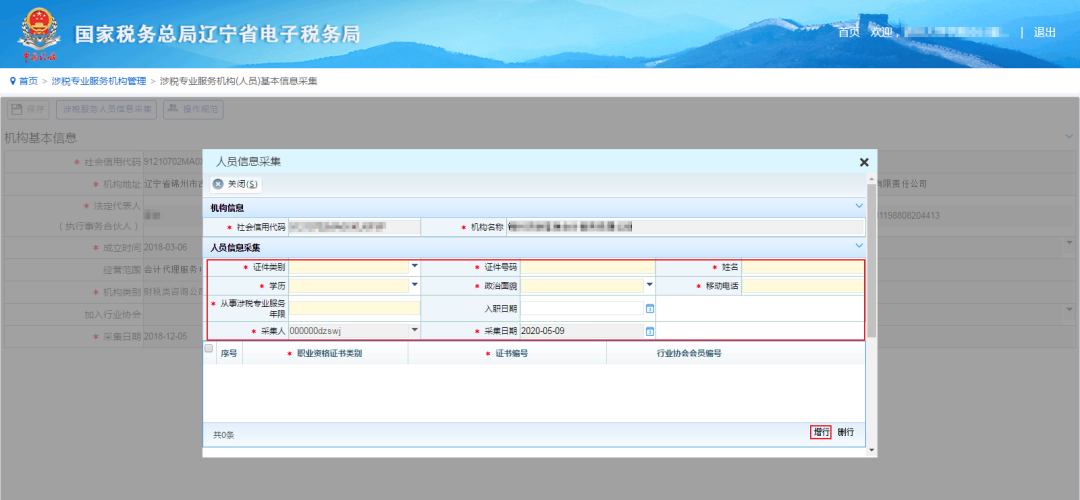Go to 涉税专业服务机构管理 breadcrumb
The height and width of the screenshot is (500, 1080).
(98, 81)
